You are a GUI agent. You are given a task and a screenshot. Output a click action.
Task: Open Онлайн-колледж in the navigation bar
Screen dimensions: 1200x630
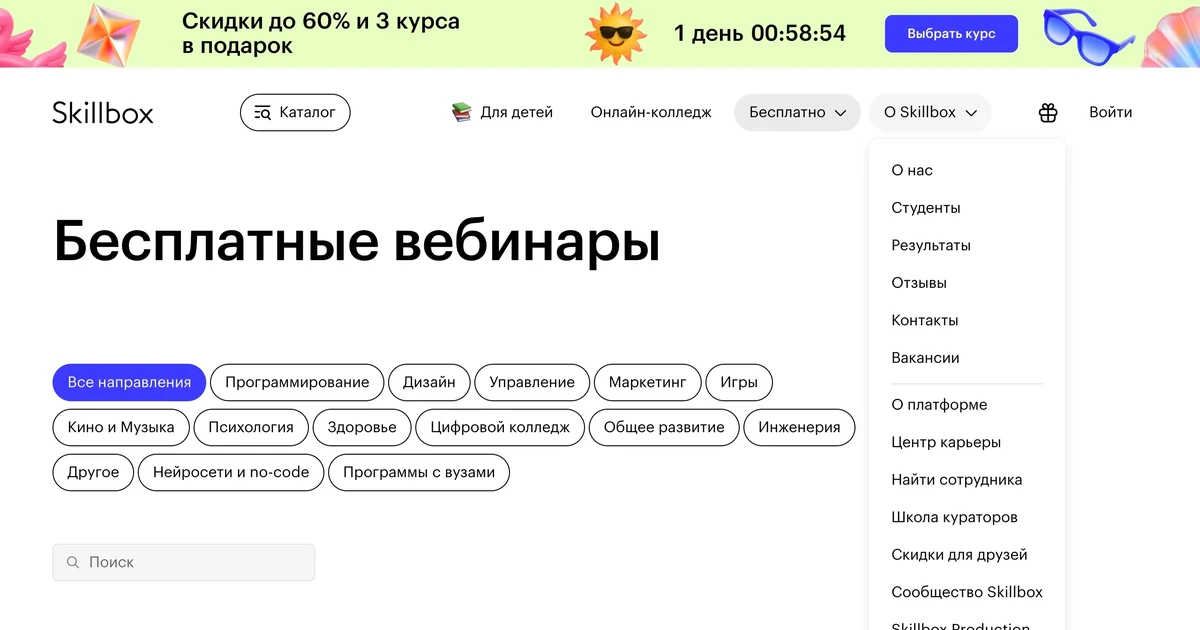click(x=651, y=112)
